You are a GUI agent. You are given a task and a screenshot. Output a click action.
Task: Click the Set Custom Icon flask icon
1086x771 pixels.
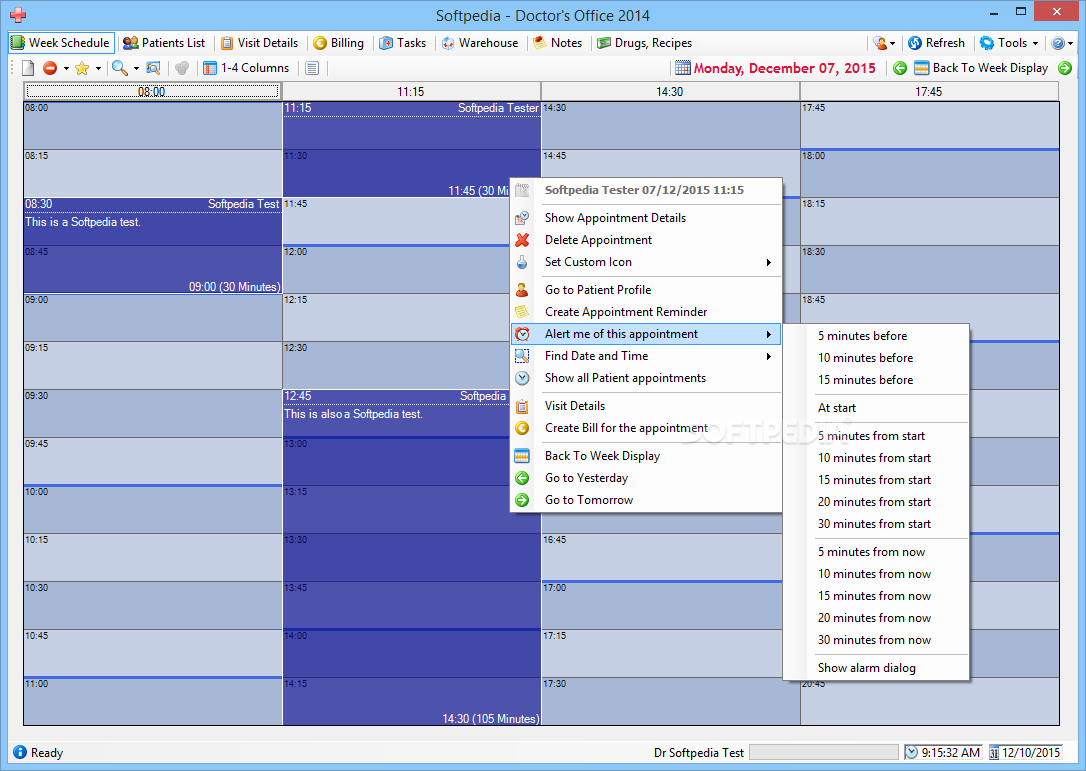tap(522, 262)
